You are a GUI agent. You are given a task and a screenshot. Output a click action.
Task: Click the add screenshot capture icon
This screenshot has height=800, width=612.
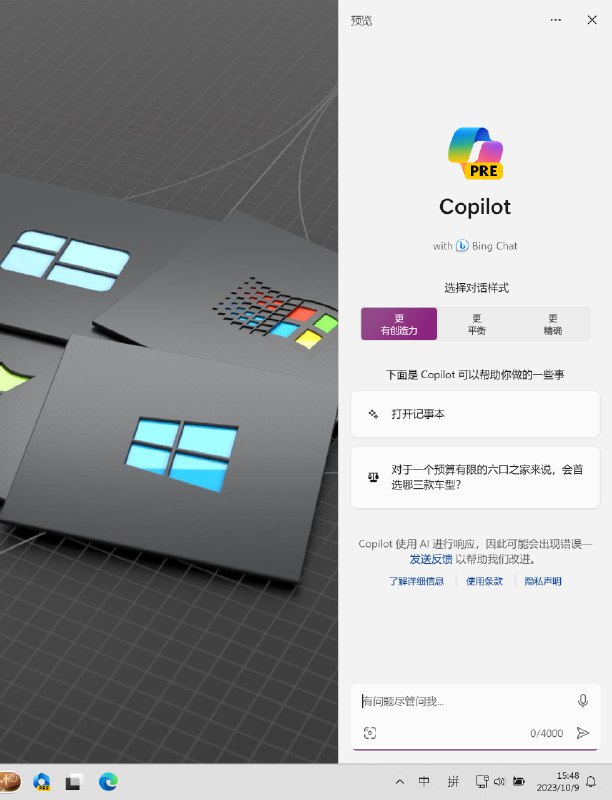(370, 733)
